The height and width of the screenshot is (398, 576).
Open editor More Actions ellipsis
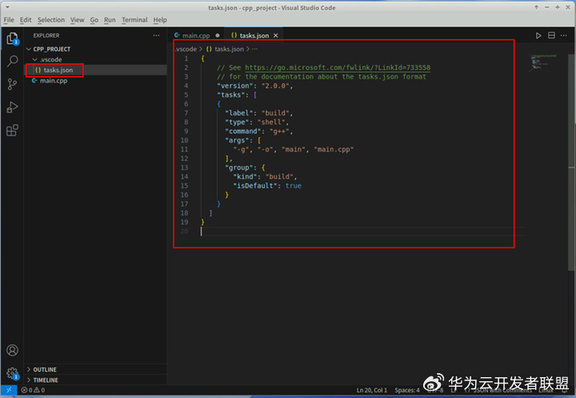[564, 36]
